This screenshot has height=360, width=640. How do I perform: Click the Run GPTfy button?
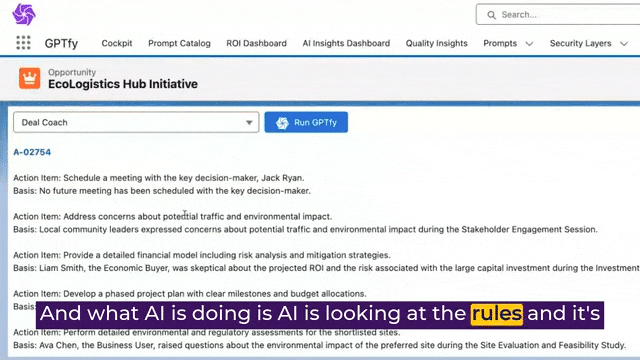[306, 122]
